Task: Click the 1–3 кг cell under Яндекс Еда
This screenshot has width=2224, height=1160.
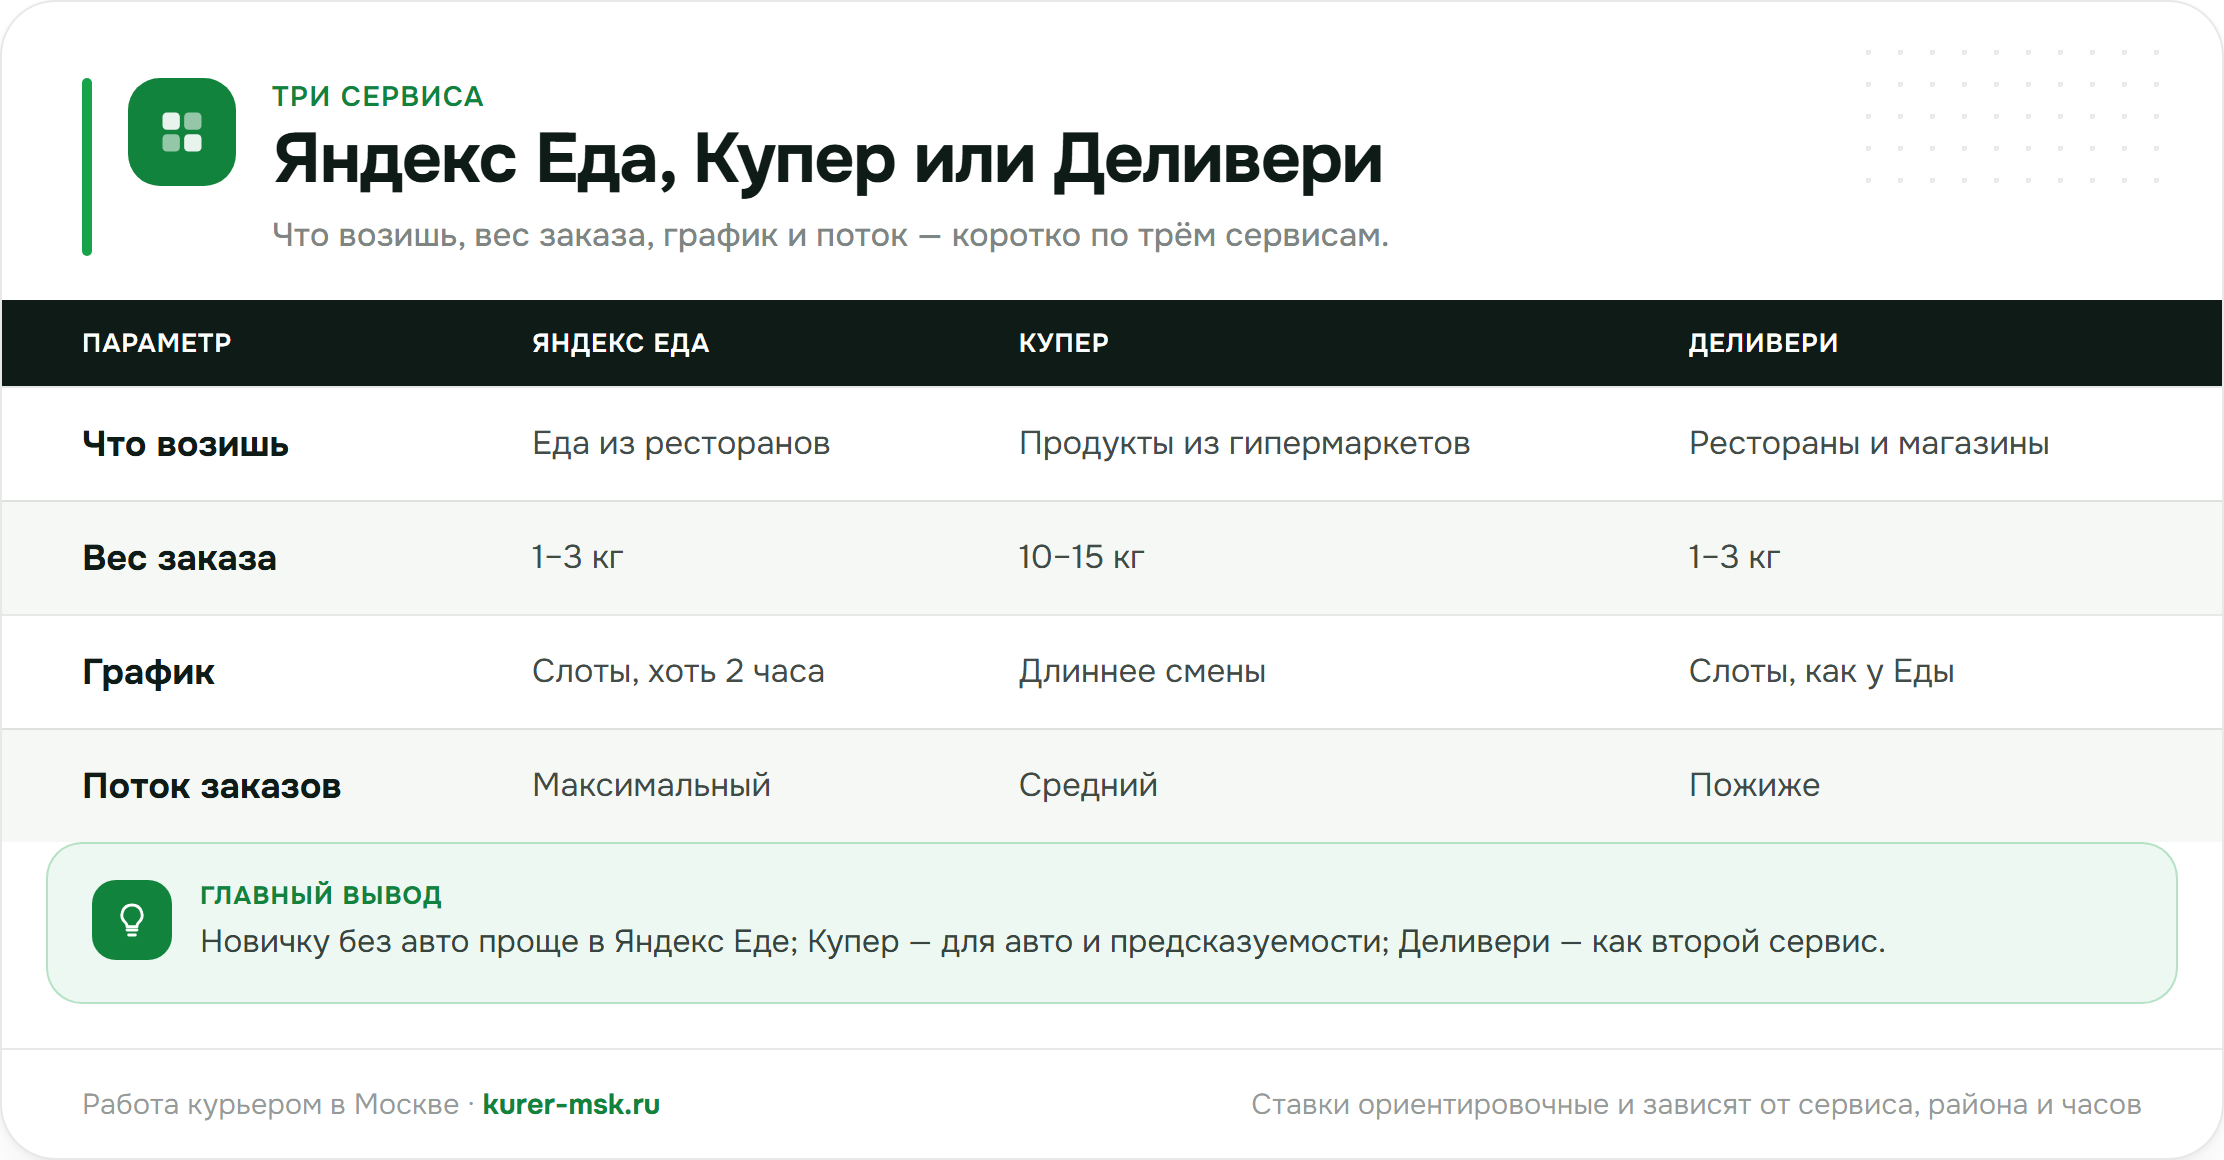Action: click(x=577, y=557)
